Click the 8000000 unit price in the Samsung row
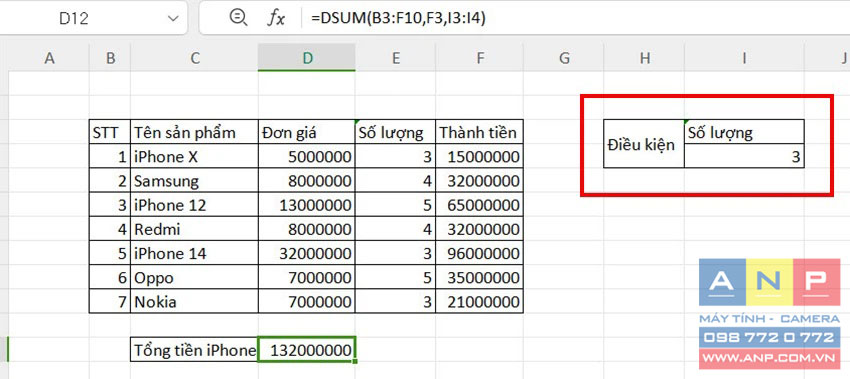This screenshot has width=850, height=379. click(x=307, y=181)
